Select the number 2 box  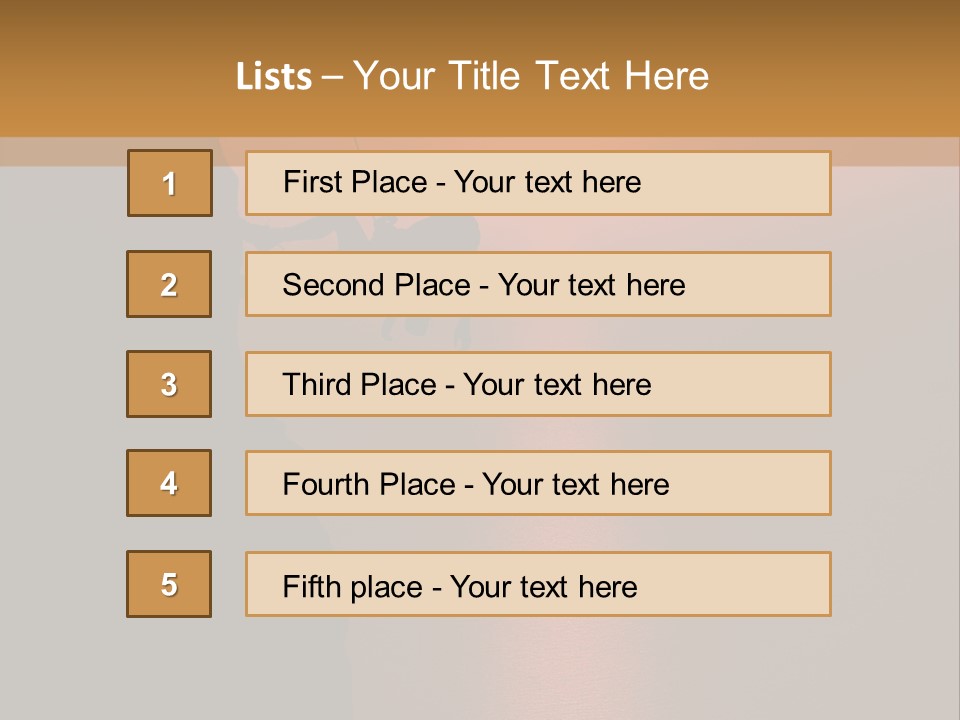coord(169,284)
